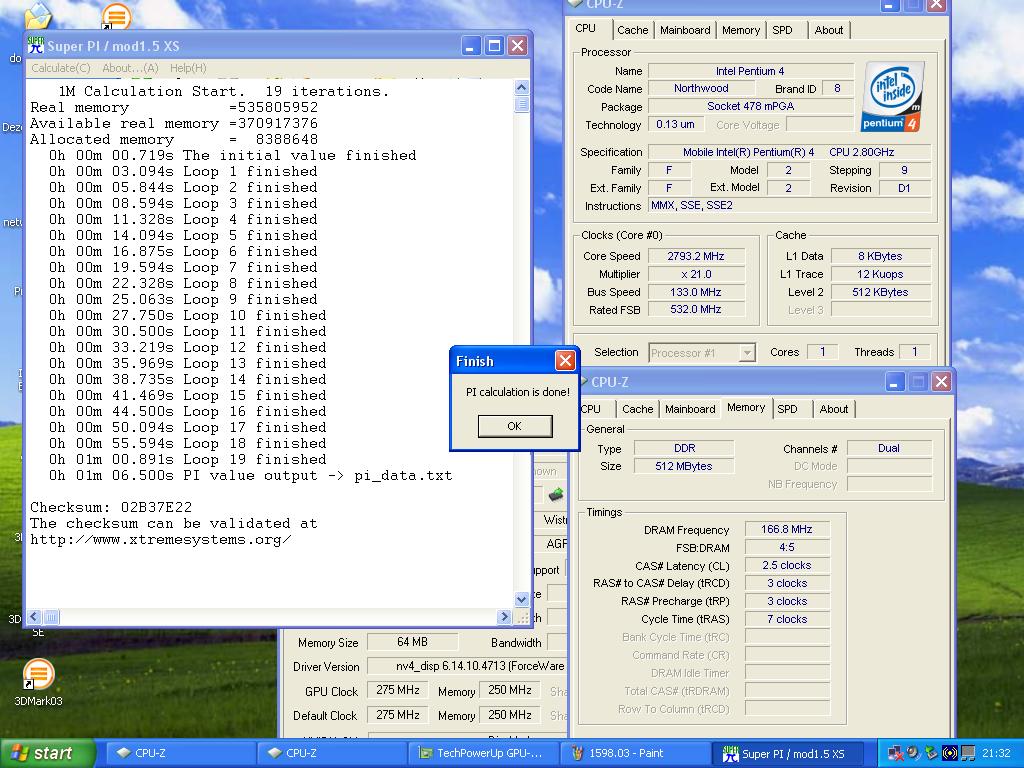The image size is (1024, 768).
Task: Switch to About tab in lower CPU-Z
Action: point(834,409)
